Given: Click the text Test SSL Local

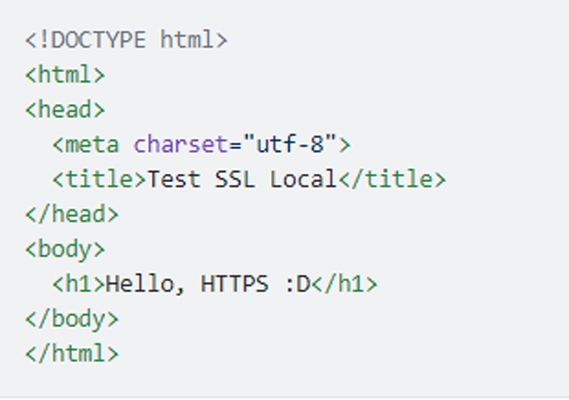Looking at the screenshot, I should coord(242,179).
